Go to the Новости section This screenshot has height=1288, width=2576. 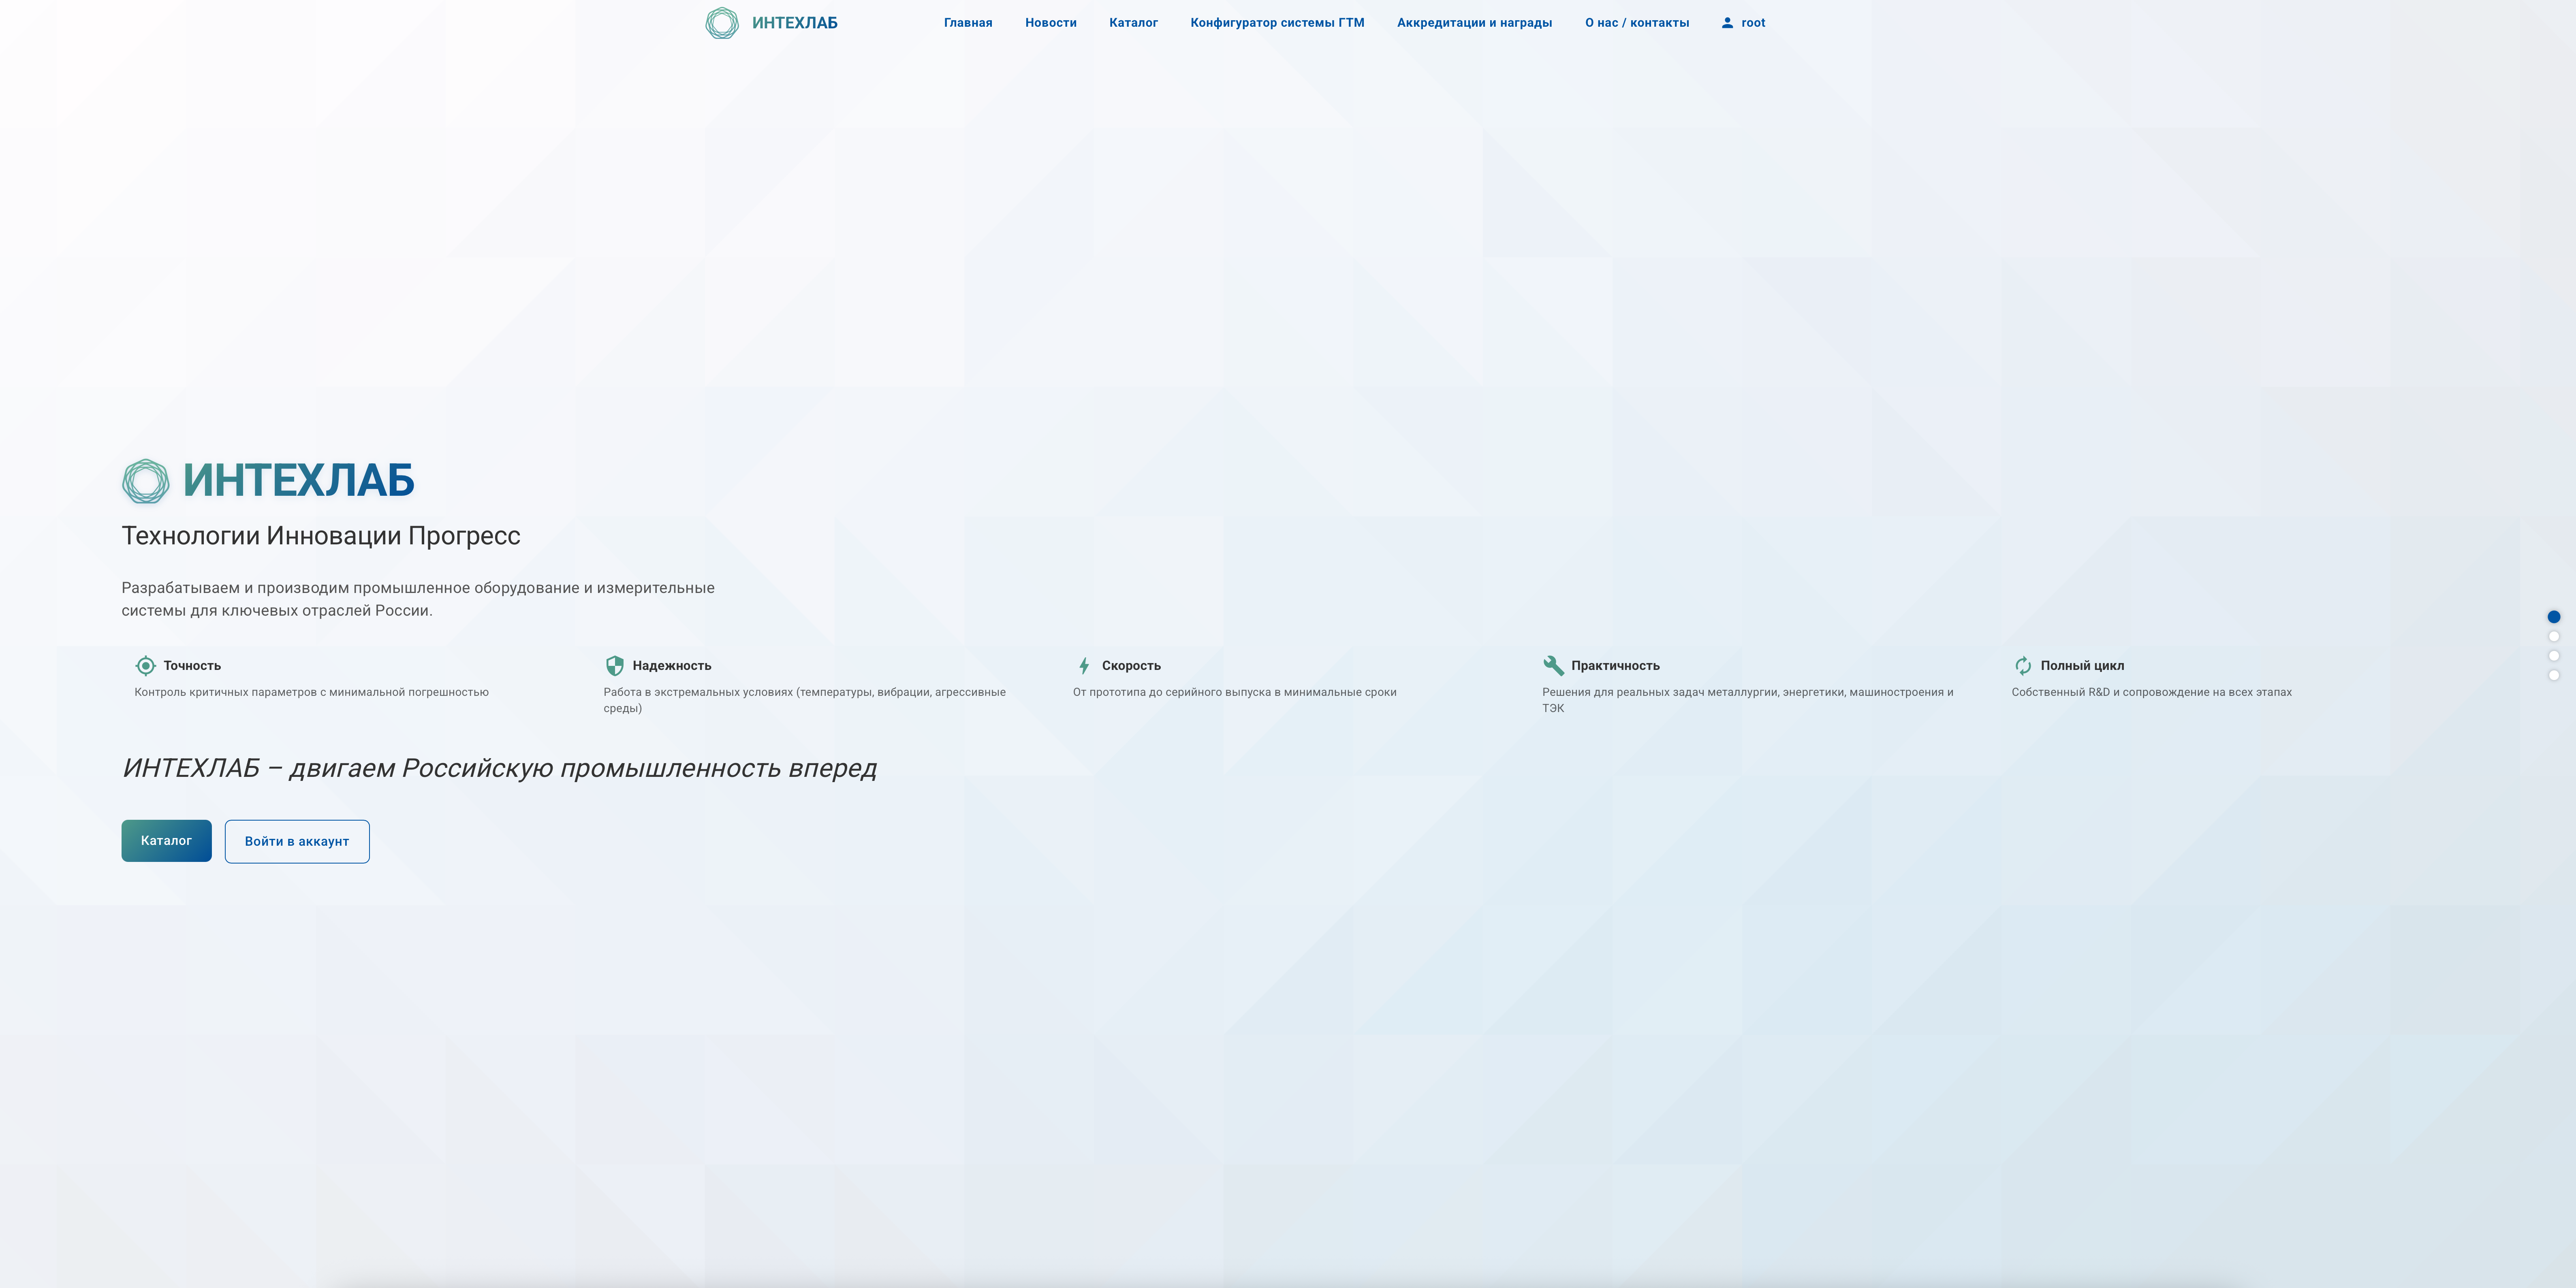pyautogui.click(x=1050, y=22)
